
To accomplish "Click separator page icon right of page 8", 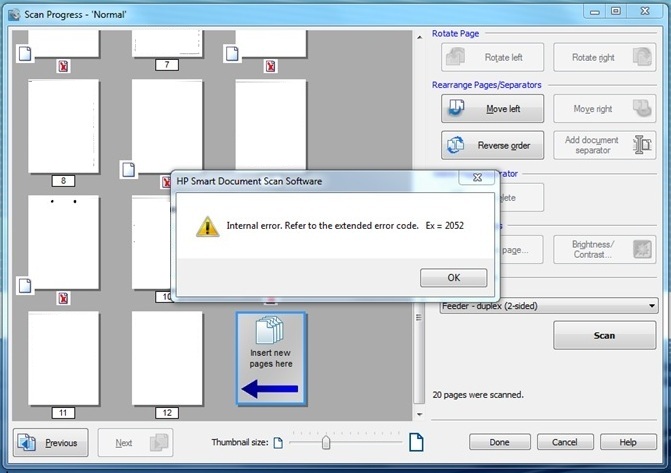I will coord(128,170).
